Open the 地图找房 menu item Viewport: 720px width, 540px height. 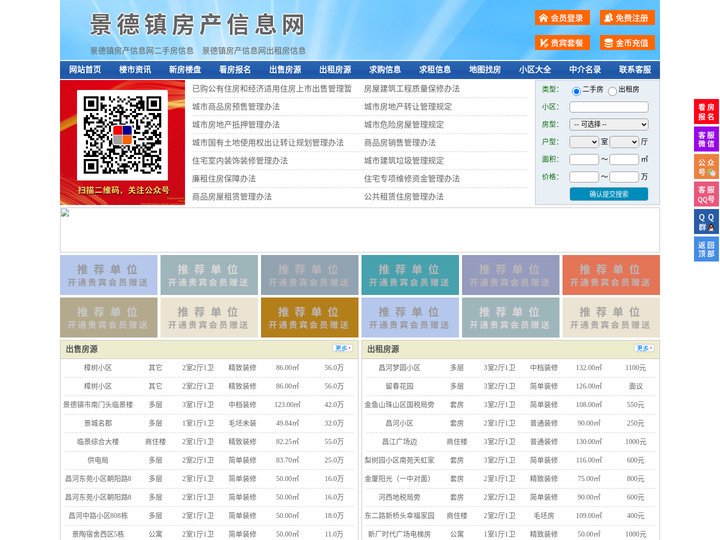tap(485, 70)
